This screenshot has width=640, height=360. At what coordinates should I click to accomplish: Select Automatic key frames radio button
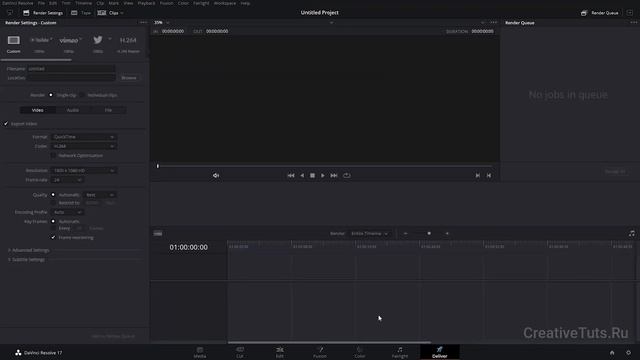53,221
